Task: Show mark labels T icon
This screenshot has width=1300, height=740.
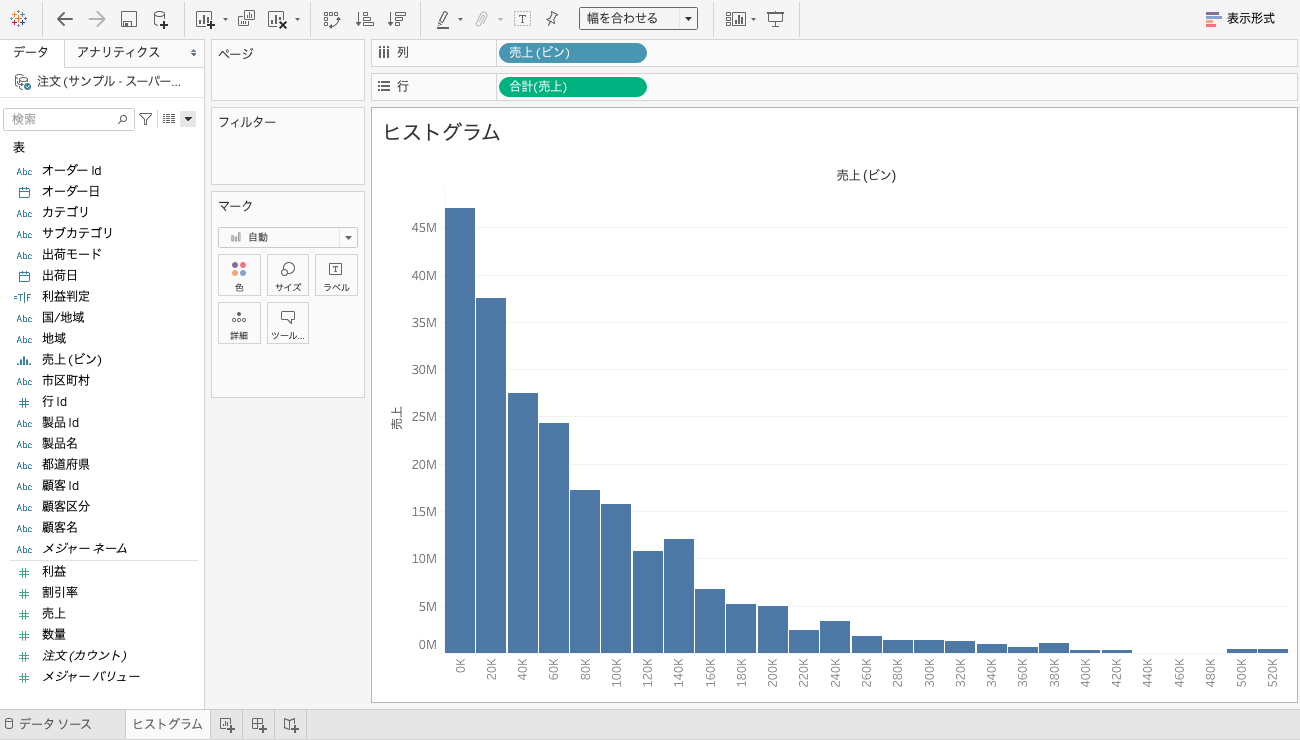Action: coord(522,19)
